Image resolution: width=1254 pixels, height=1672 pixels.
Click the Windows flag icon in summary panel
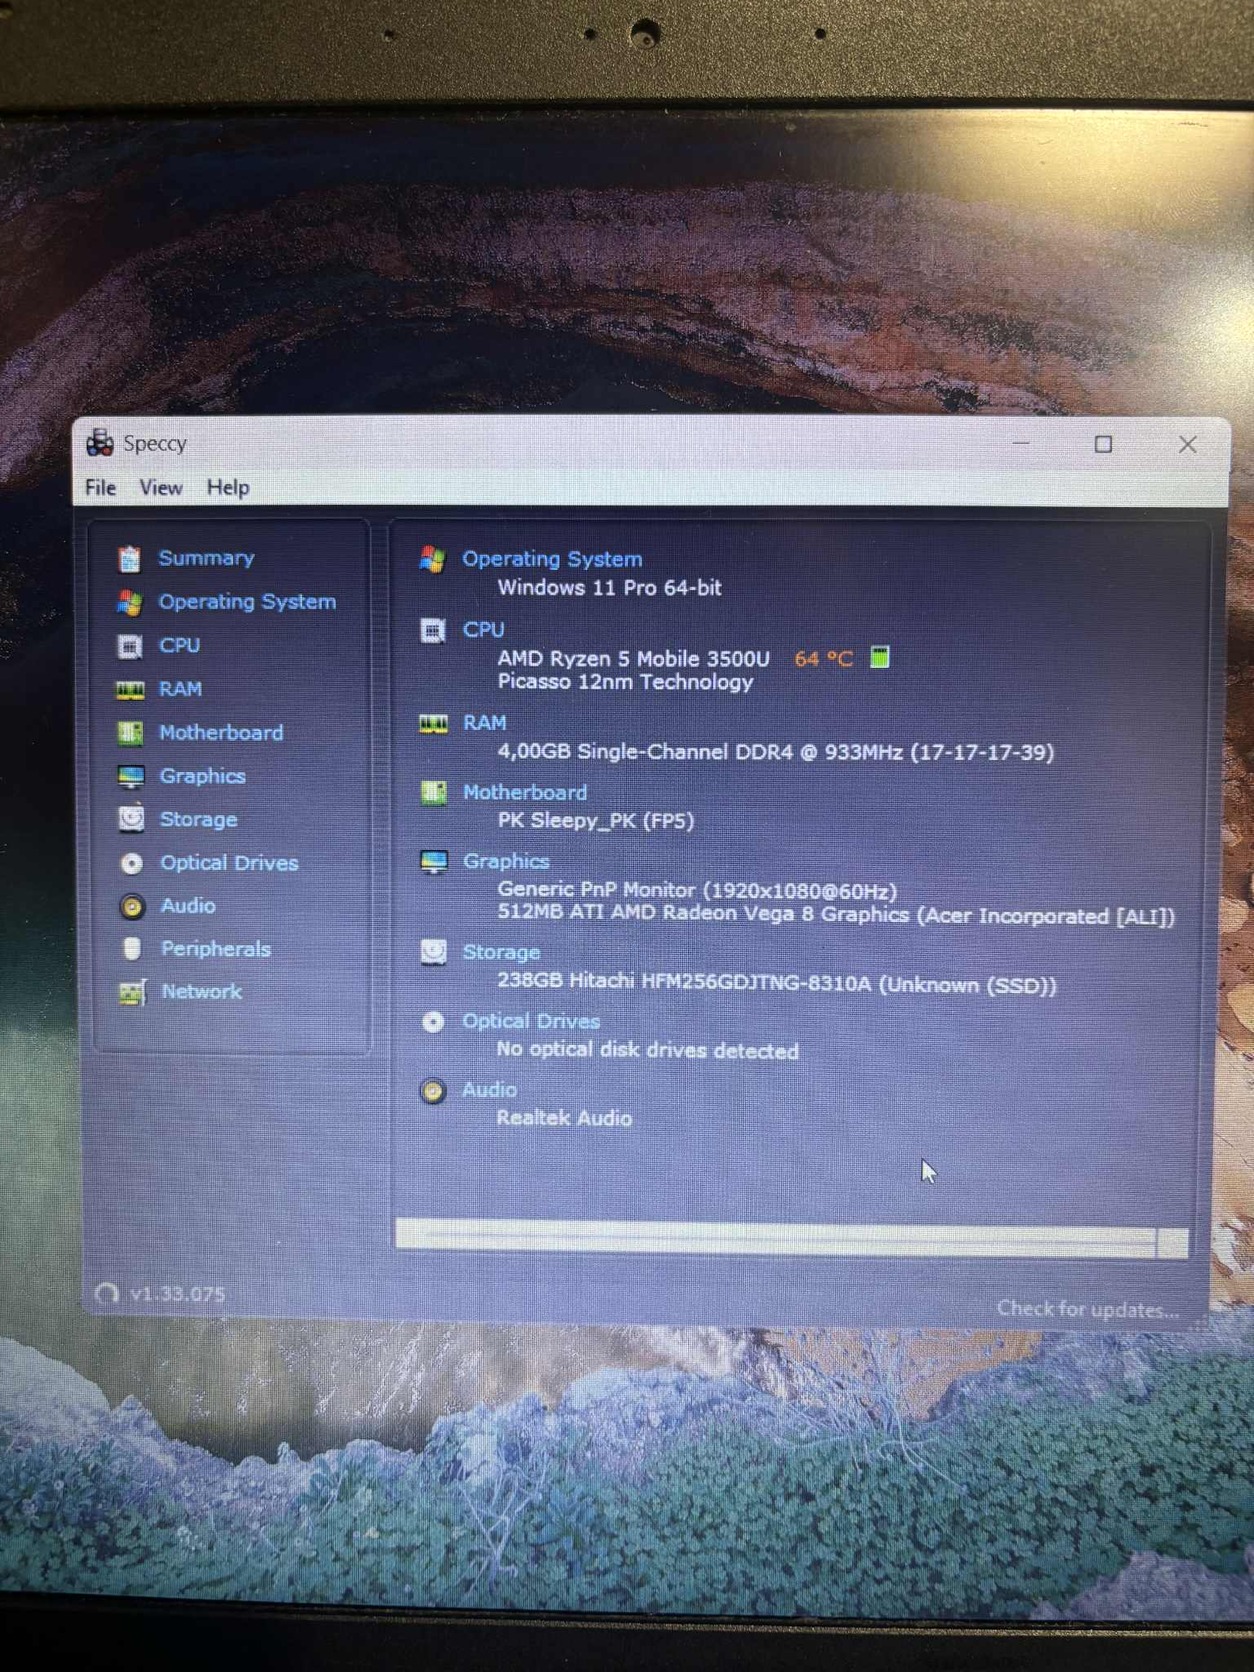click(x=432, y=559)
